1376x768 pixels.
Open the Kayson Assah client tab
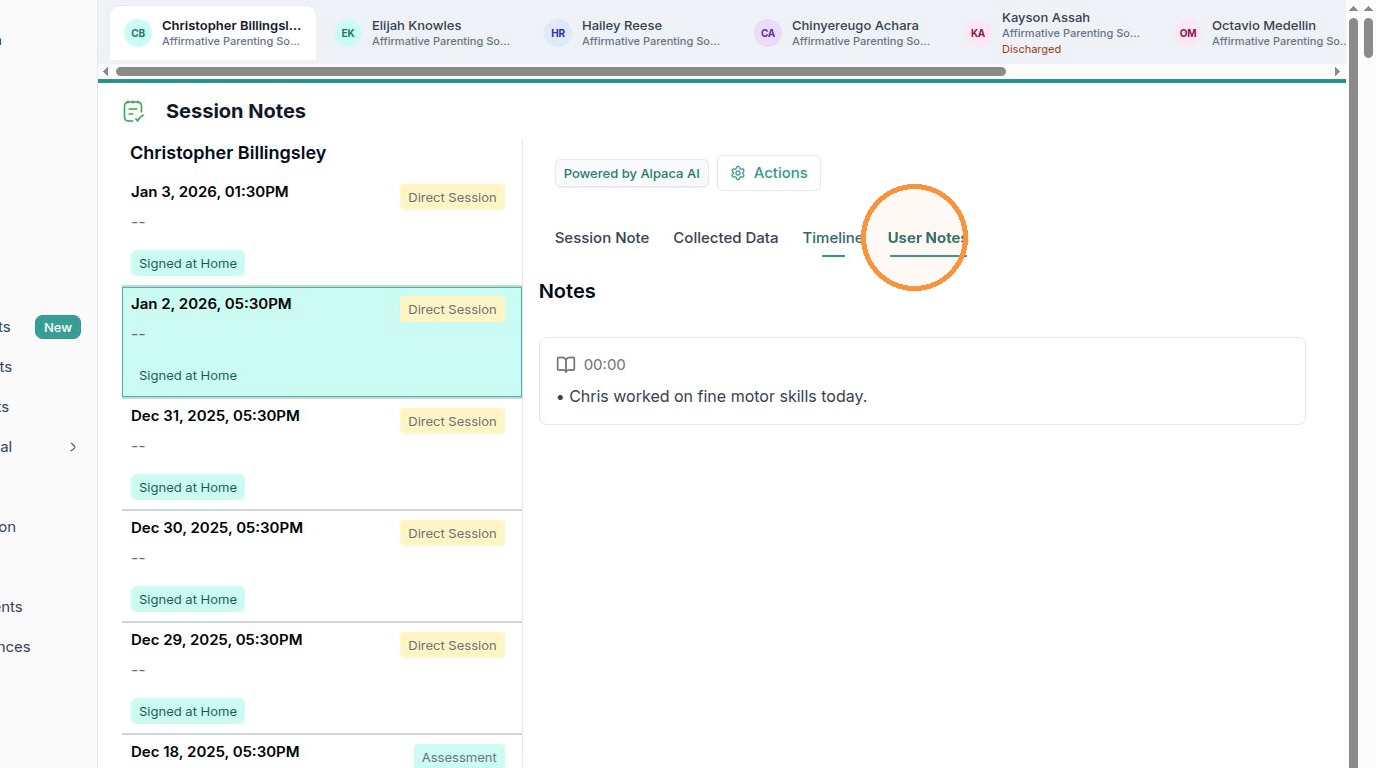pyautogui.click(x=1053, y=33)
